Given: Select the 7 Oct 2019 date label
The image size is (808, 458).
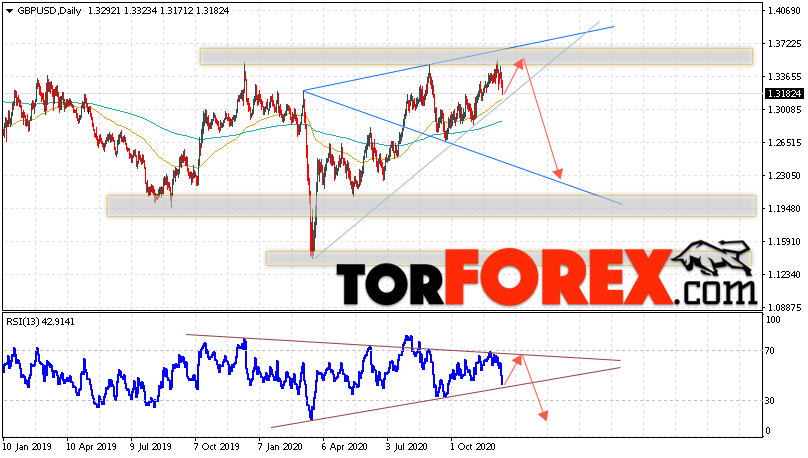Looking at the screenshot, I should (x=215, y=447).
